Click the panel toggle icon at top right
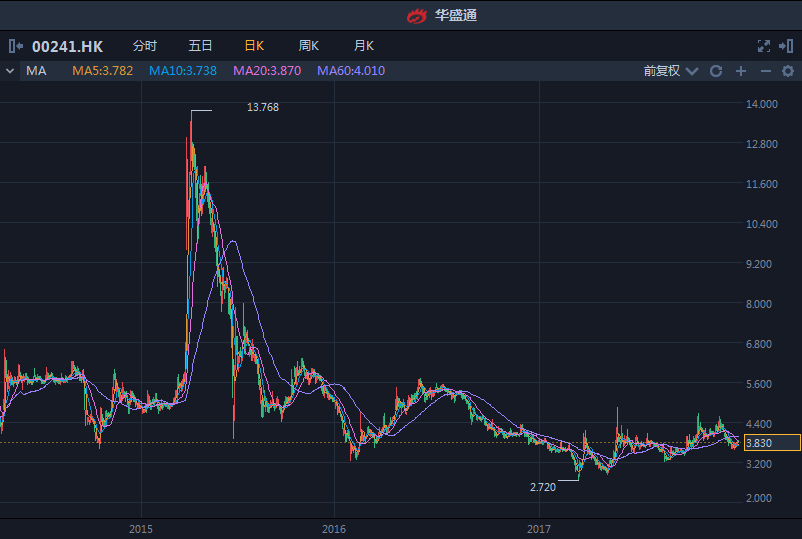The image size is (802, 539). (x=787, y=46)
